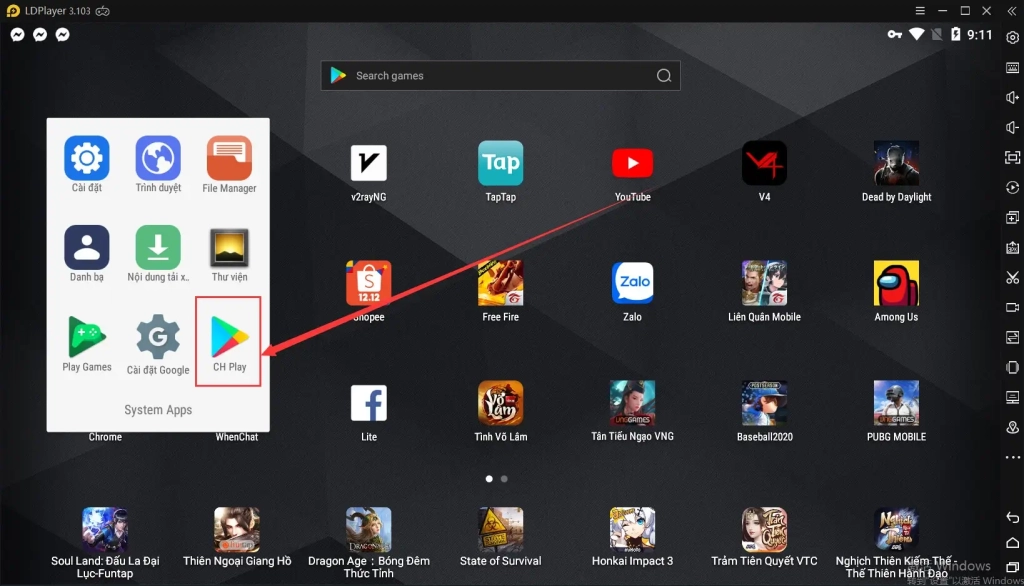Viewport: 1024px width, 586px height.
Task: Launch v2rayNG app
Action: [x=368, y=163]
